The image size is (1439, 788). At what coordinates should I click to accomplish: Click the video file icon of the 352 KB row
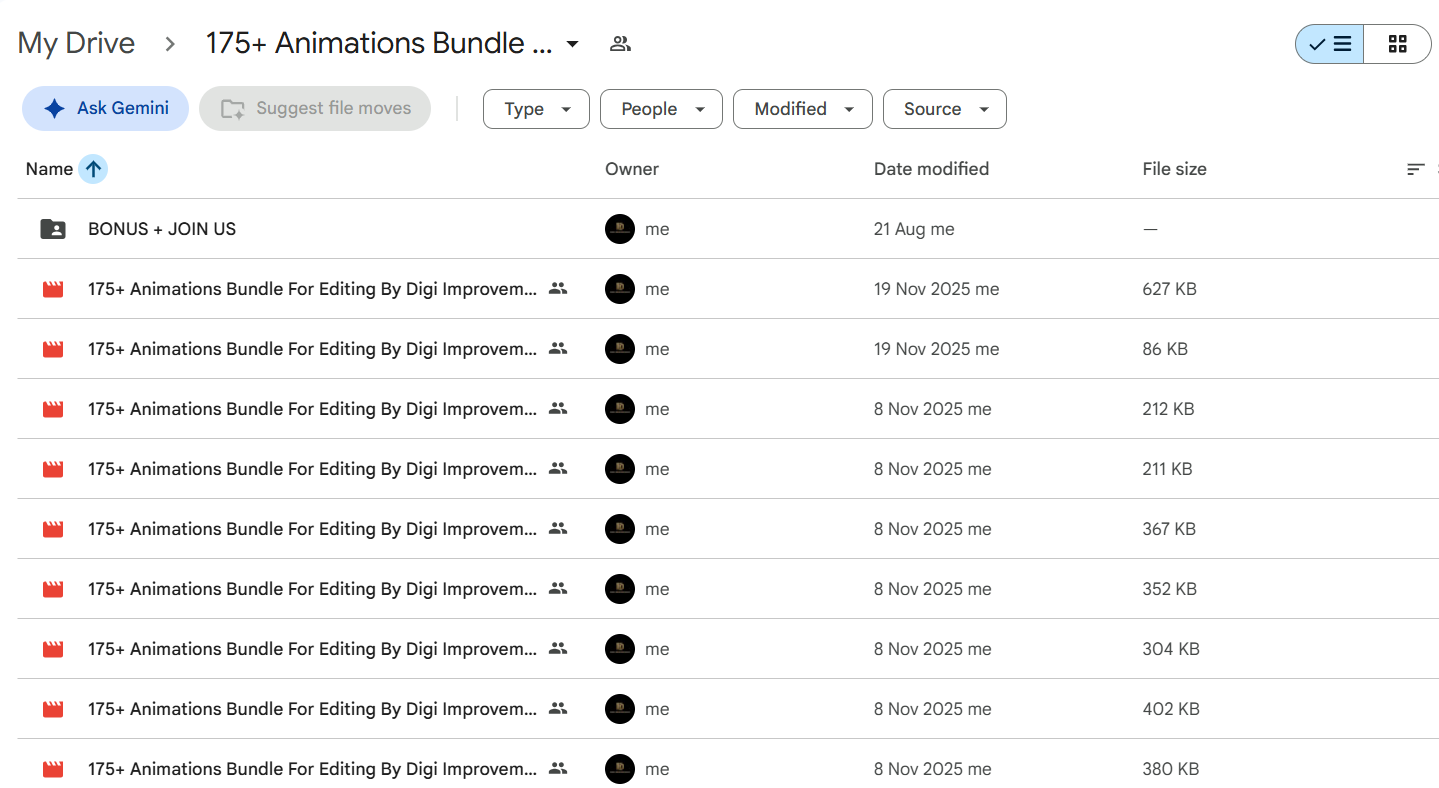coord(53,589)
